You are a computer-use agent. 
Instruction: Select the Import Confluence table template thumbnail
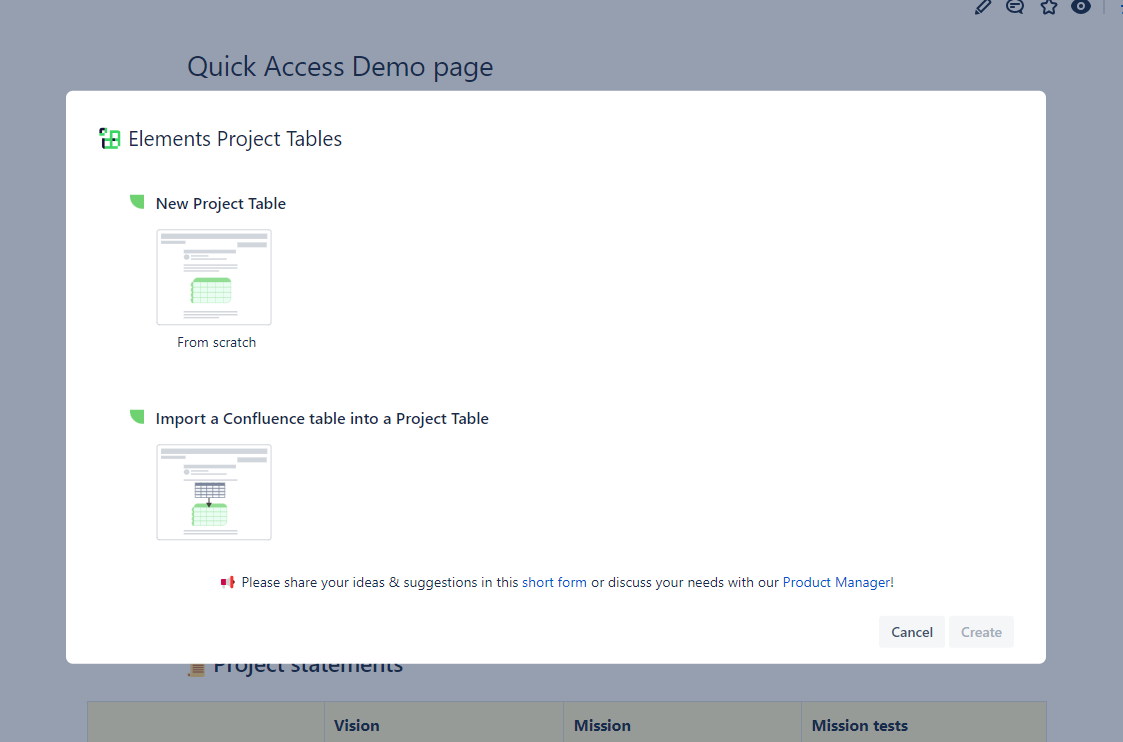[214, 492]
